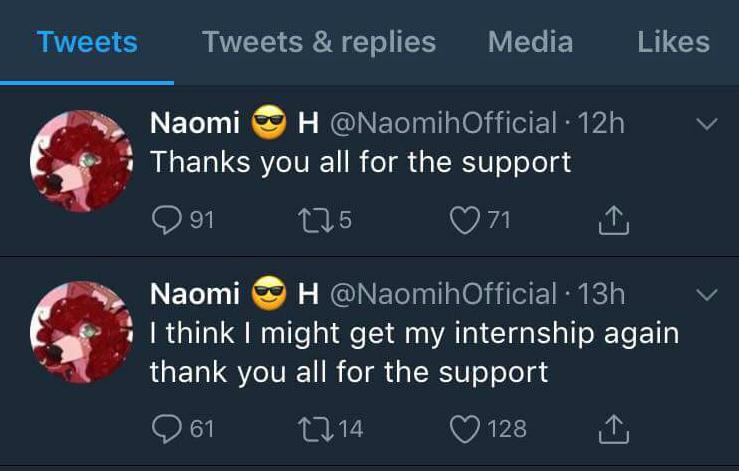Like the internship tweet with 128 likes

[x=465, y=428]
